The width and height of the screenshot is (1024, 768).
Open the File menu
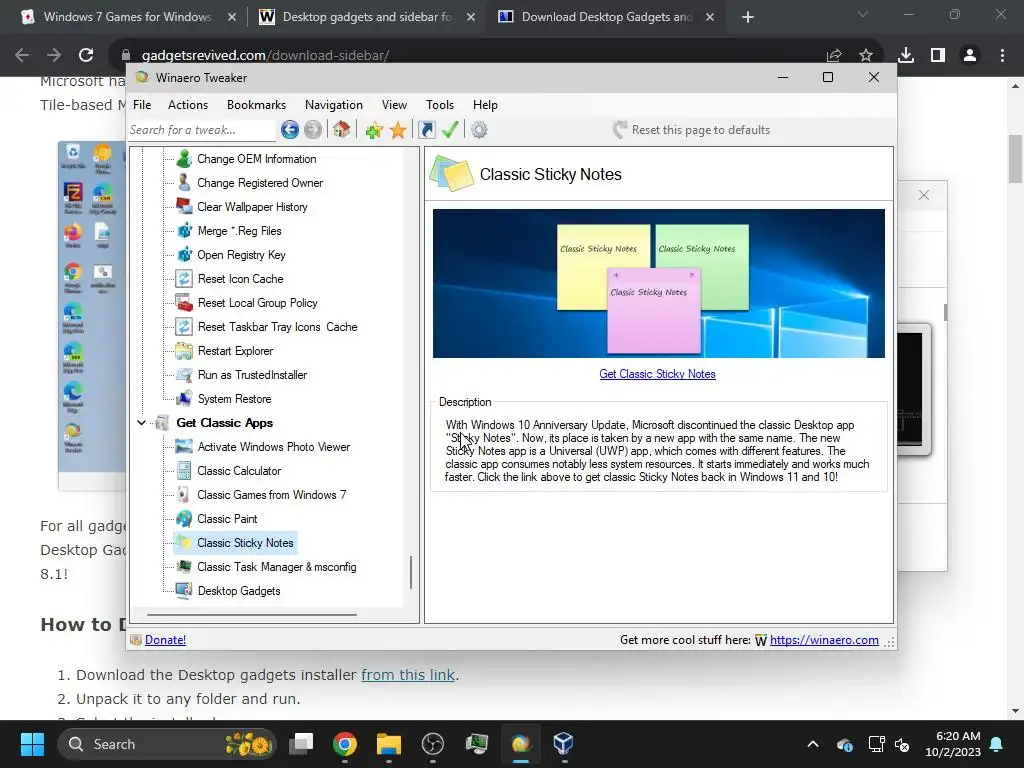pyautogui.click(x=142, y=104)
